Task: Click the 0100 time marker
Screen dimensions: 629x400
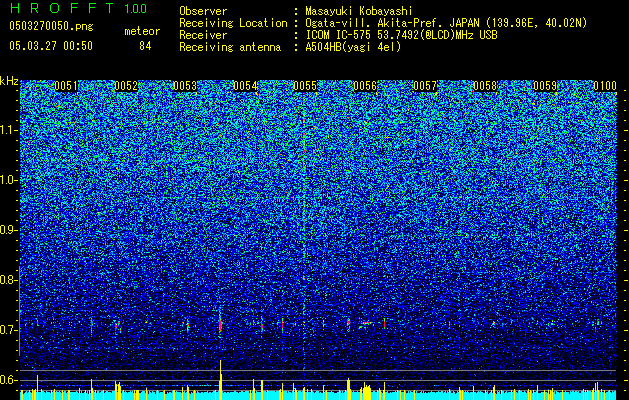Action: (605, 86)
